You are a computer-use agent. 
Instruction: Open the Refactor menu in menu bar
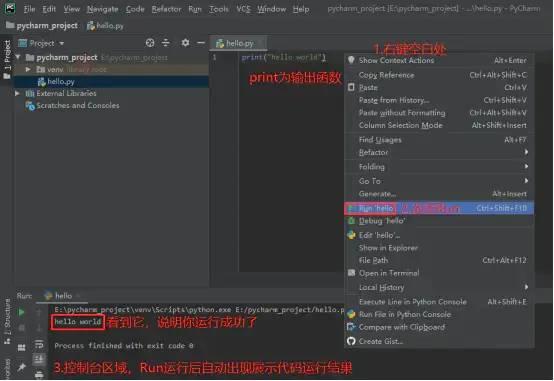pyautogui.click(x=166, y=9)
